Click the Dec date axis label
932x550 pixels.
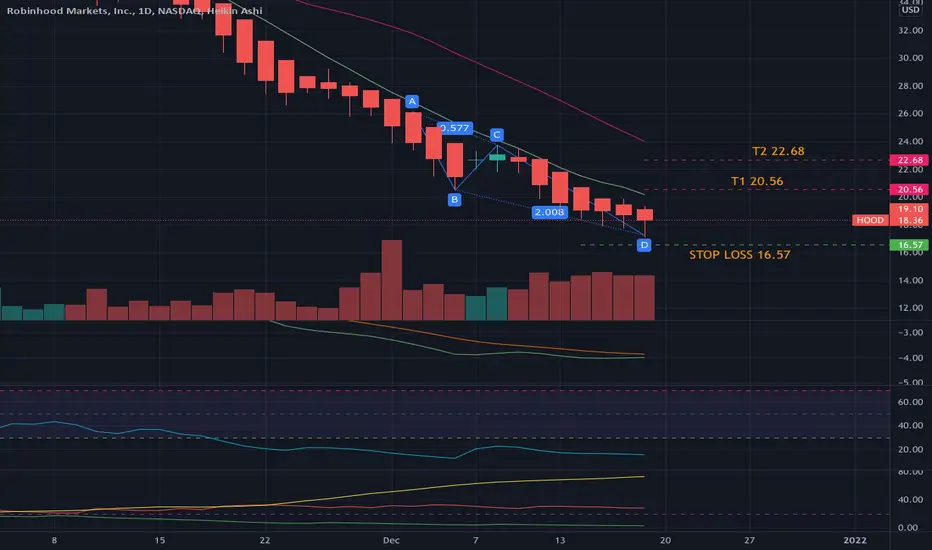[391, 540]
